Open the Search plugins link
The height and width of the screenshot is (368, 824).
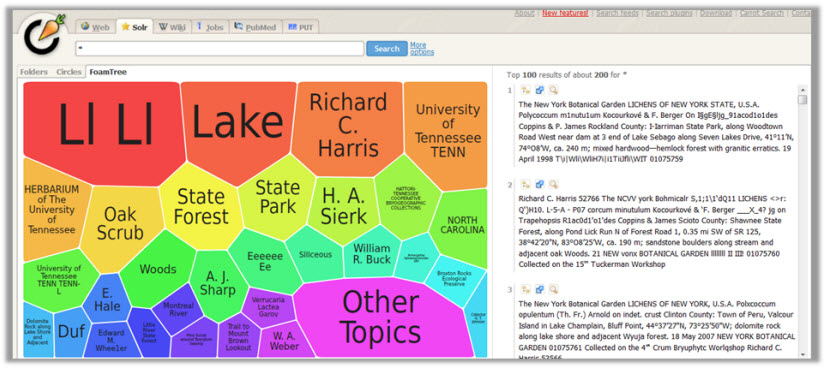click(x=669, y=13)
